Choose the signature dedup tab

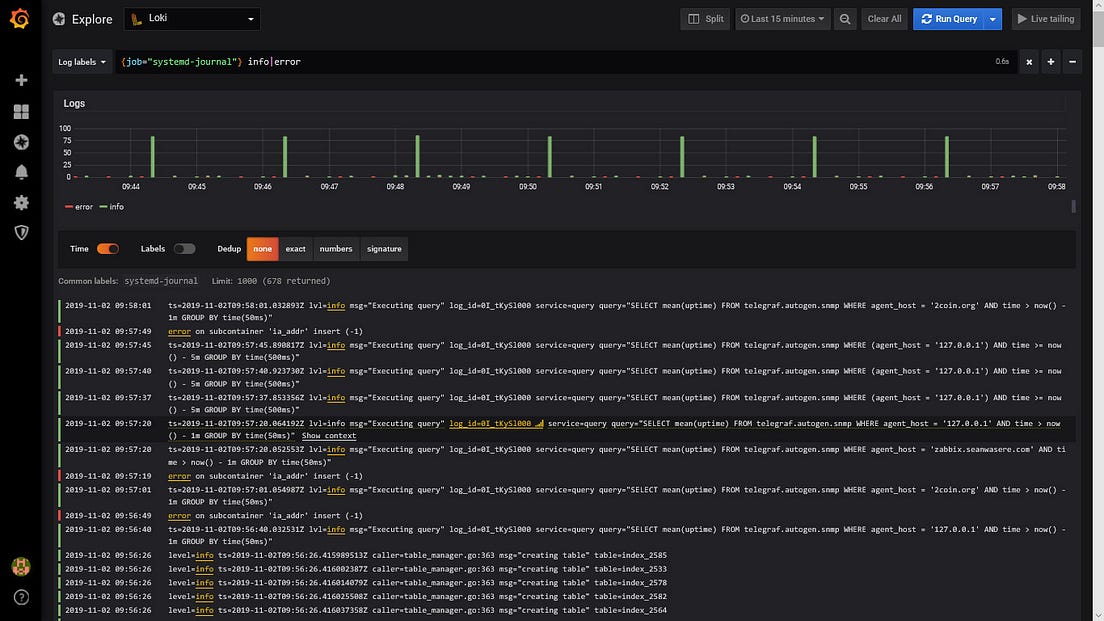[x=384, y=249]
